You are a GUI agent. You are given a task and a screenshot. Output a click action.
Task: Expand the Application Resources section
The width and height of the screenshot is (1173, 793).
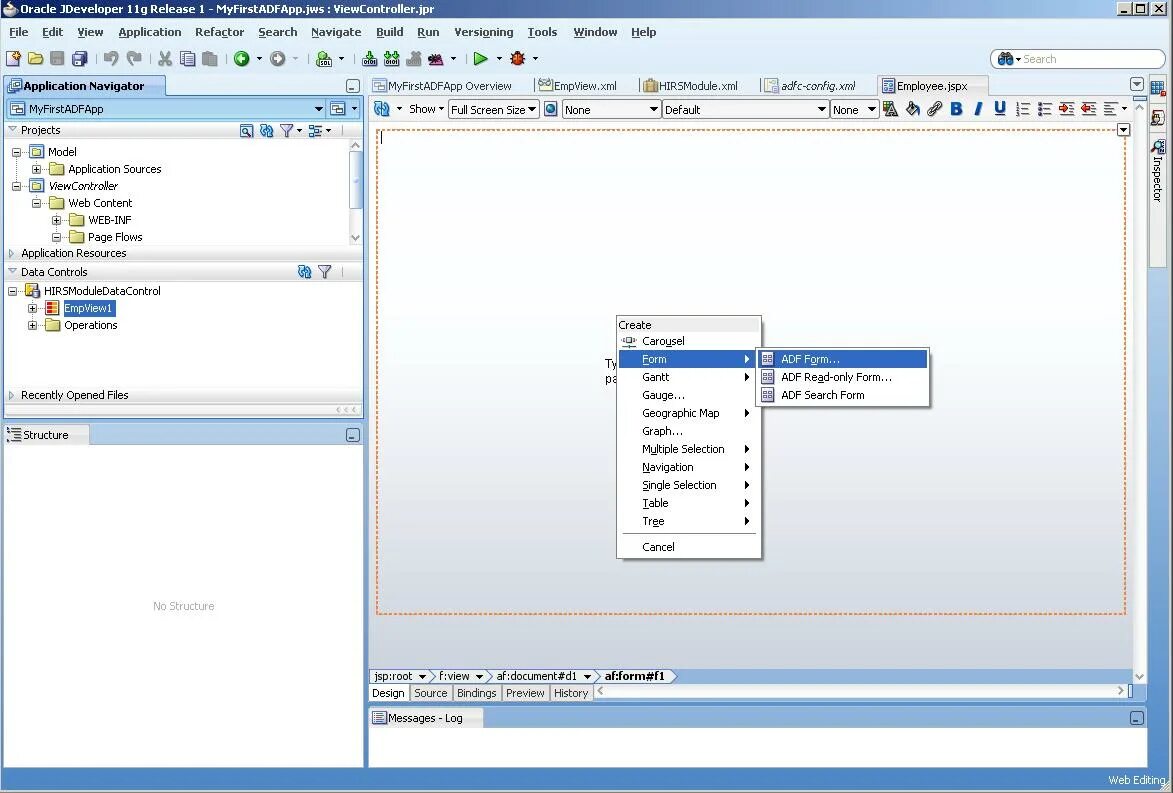(11, 254)
